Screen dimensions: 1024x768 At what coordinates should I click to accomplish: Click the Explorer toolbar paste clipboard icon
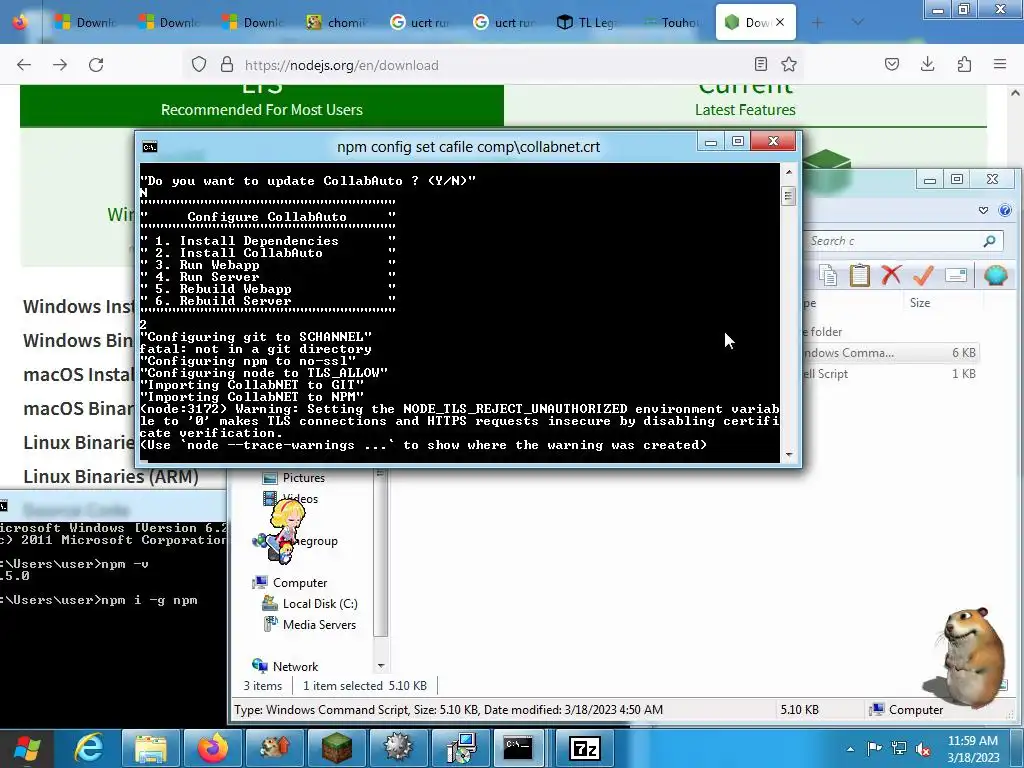tap(859, 275)
